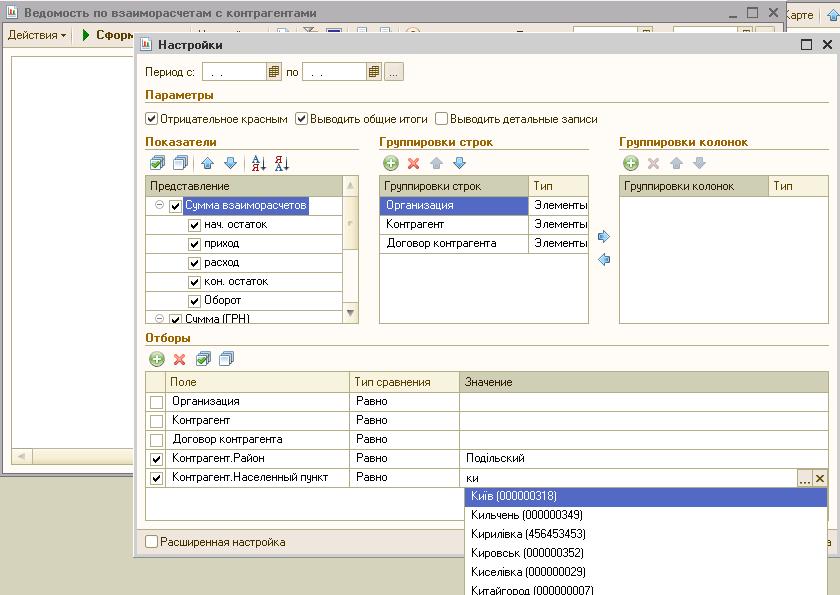Viewport: 840px width, 595px height.
Task: Click the move-up arrow under Группировки колонок
Action: pos(677,163)
